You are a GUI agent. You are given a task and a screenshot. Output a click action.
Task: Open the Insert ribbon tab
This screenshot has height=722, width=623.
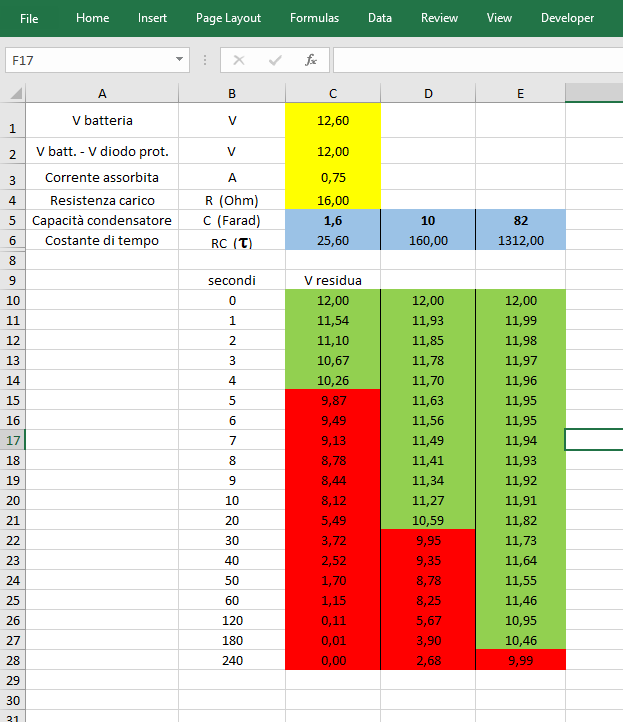[152, 18]
